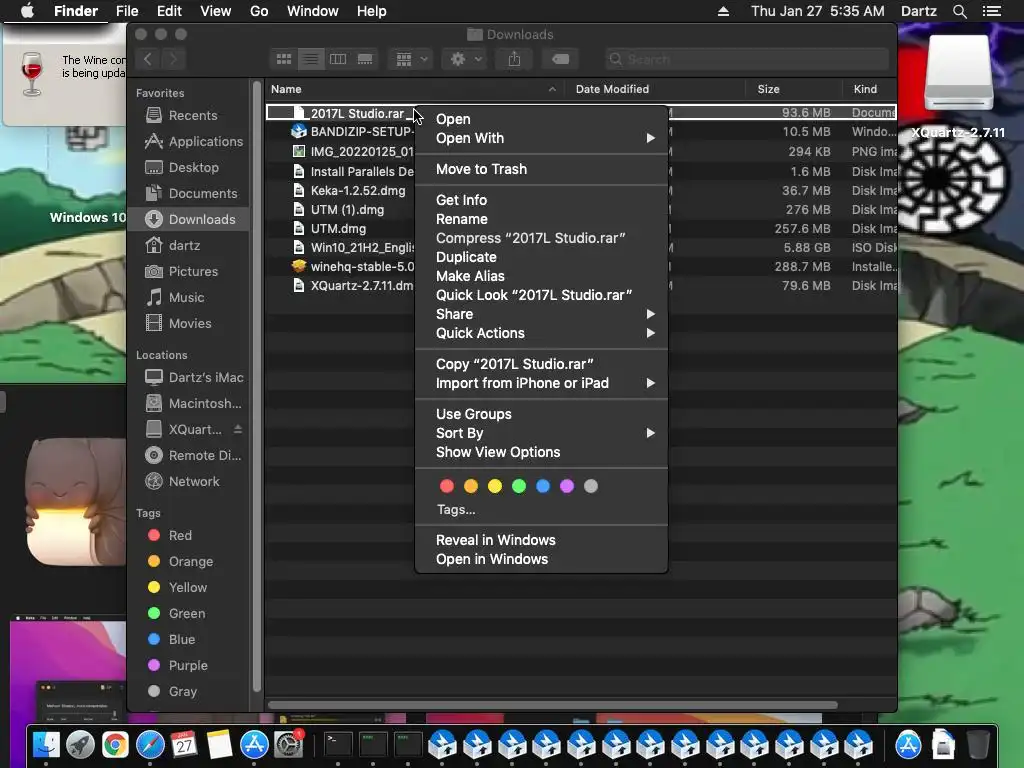Open Google Chrome from the Dock
Screen dimensions: 1024x768
coord(115,744)
